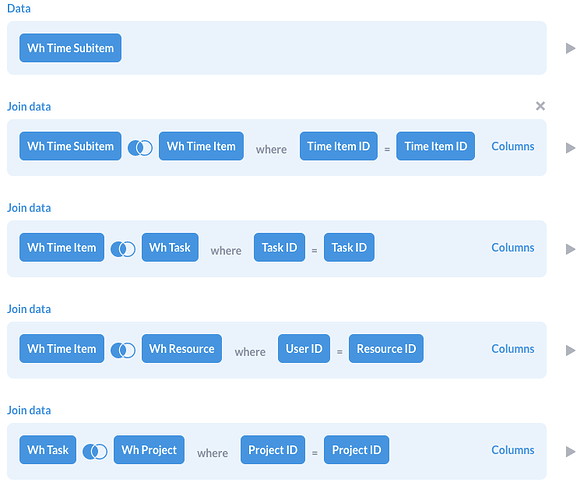Viewport: 584px width, 500px height.
Task: Preview the Wh Task join step
Action: tap(570, 249)
